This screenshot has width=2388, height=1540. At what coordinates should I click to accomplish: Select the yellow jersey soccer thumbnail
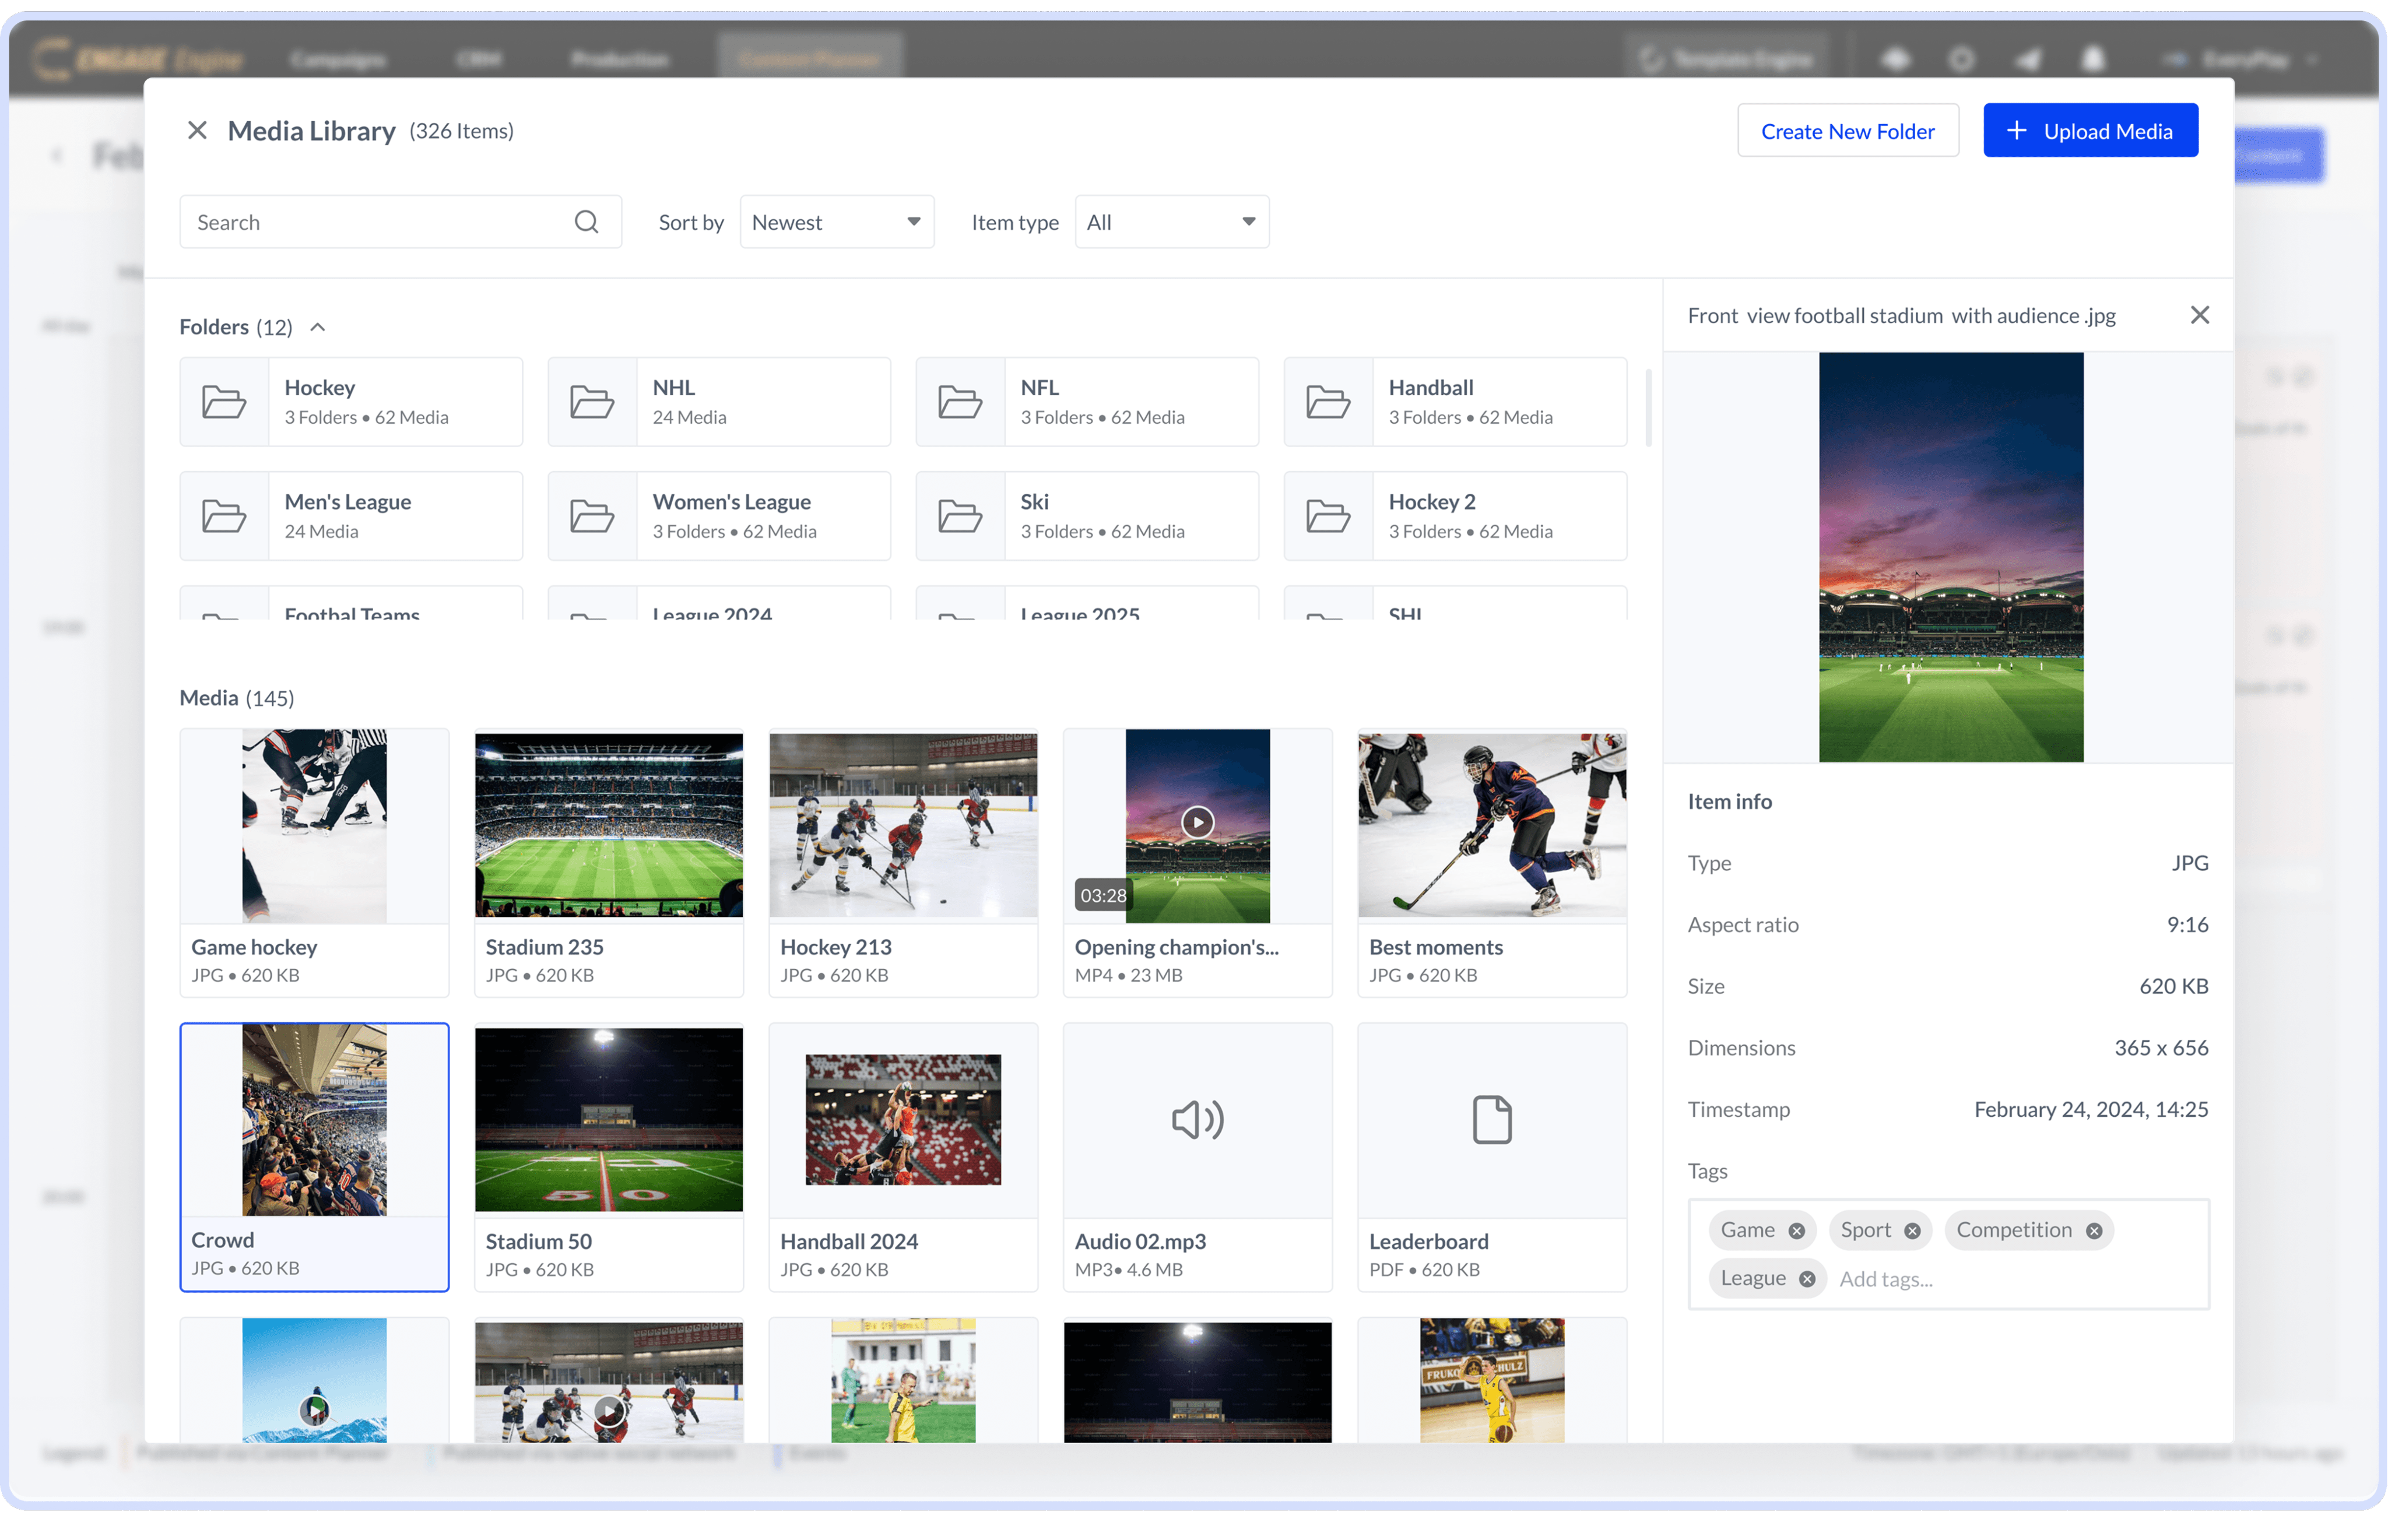(903, 1380)
